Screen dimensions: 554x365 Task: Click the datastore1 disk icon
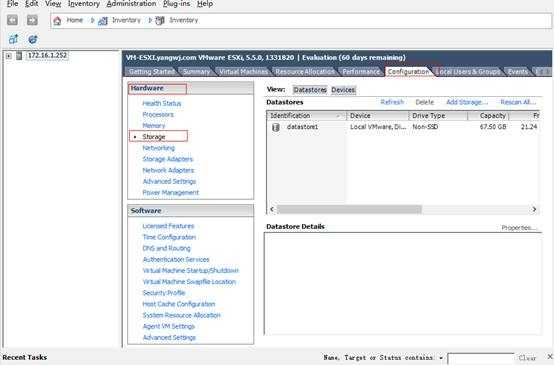[x=276, y=127]
